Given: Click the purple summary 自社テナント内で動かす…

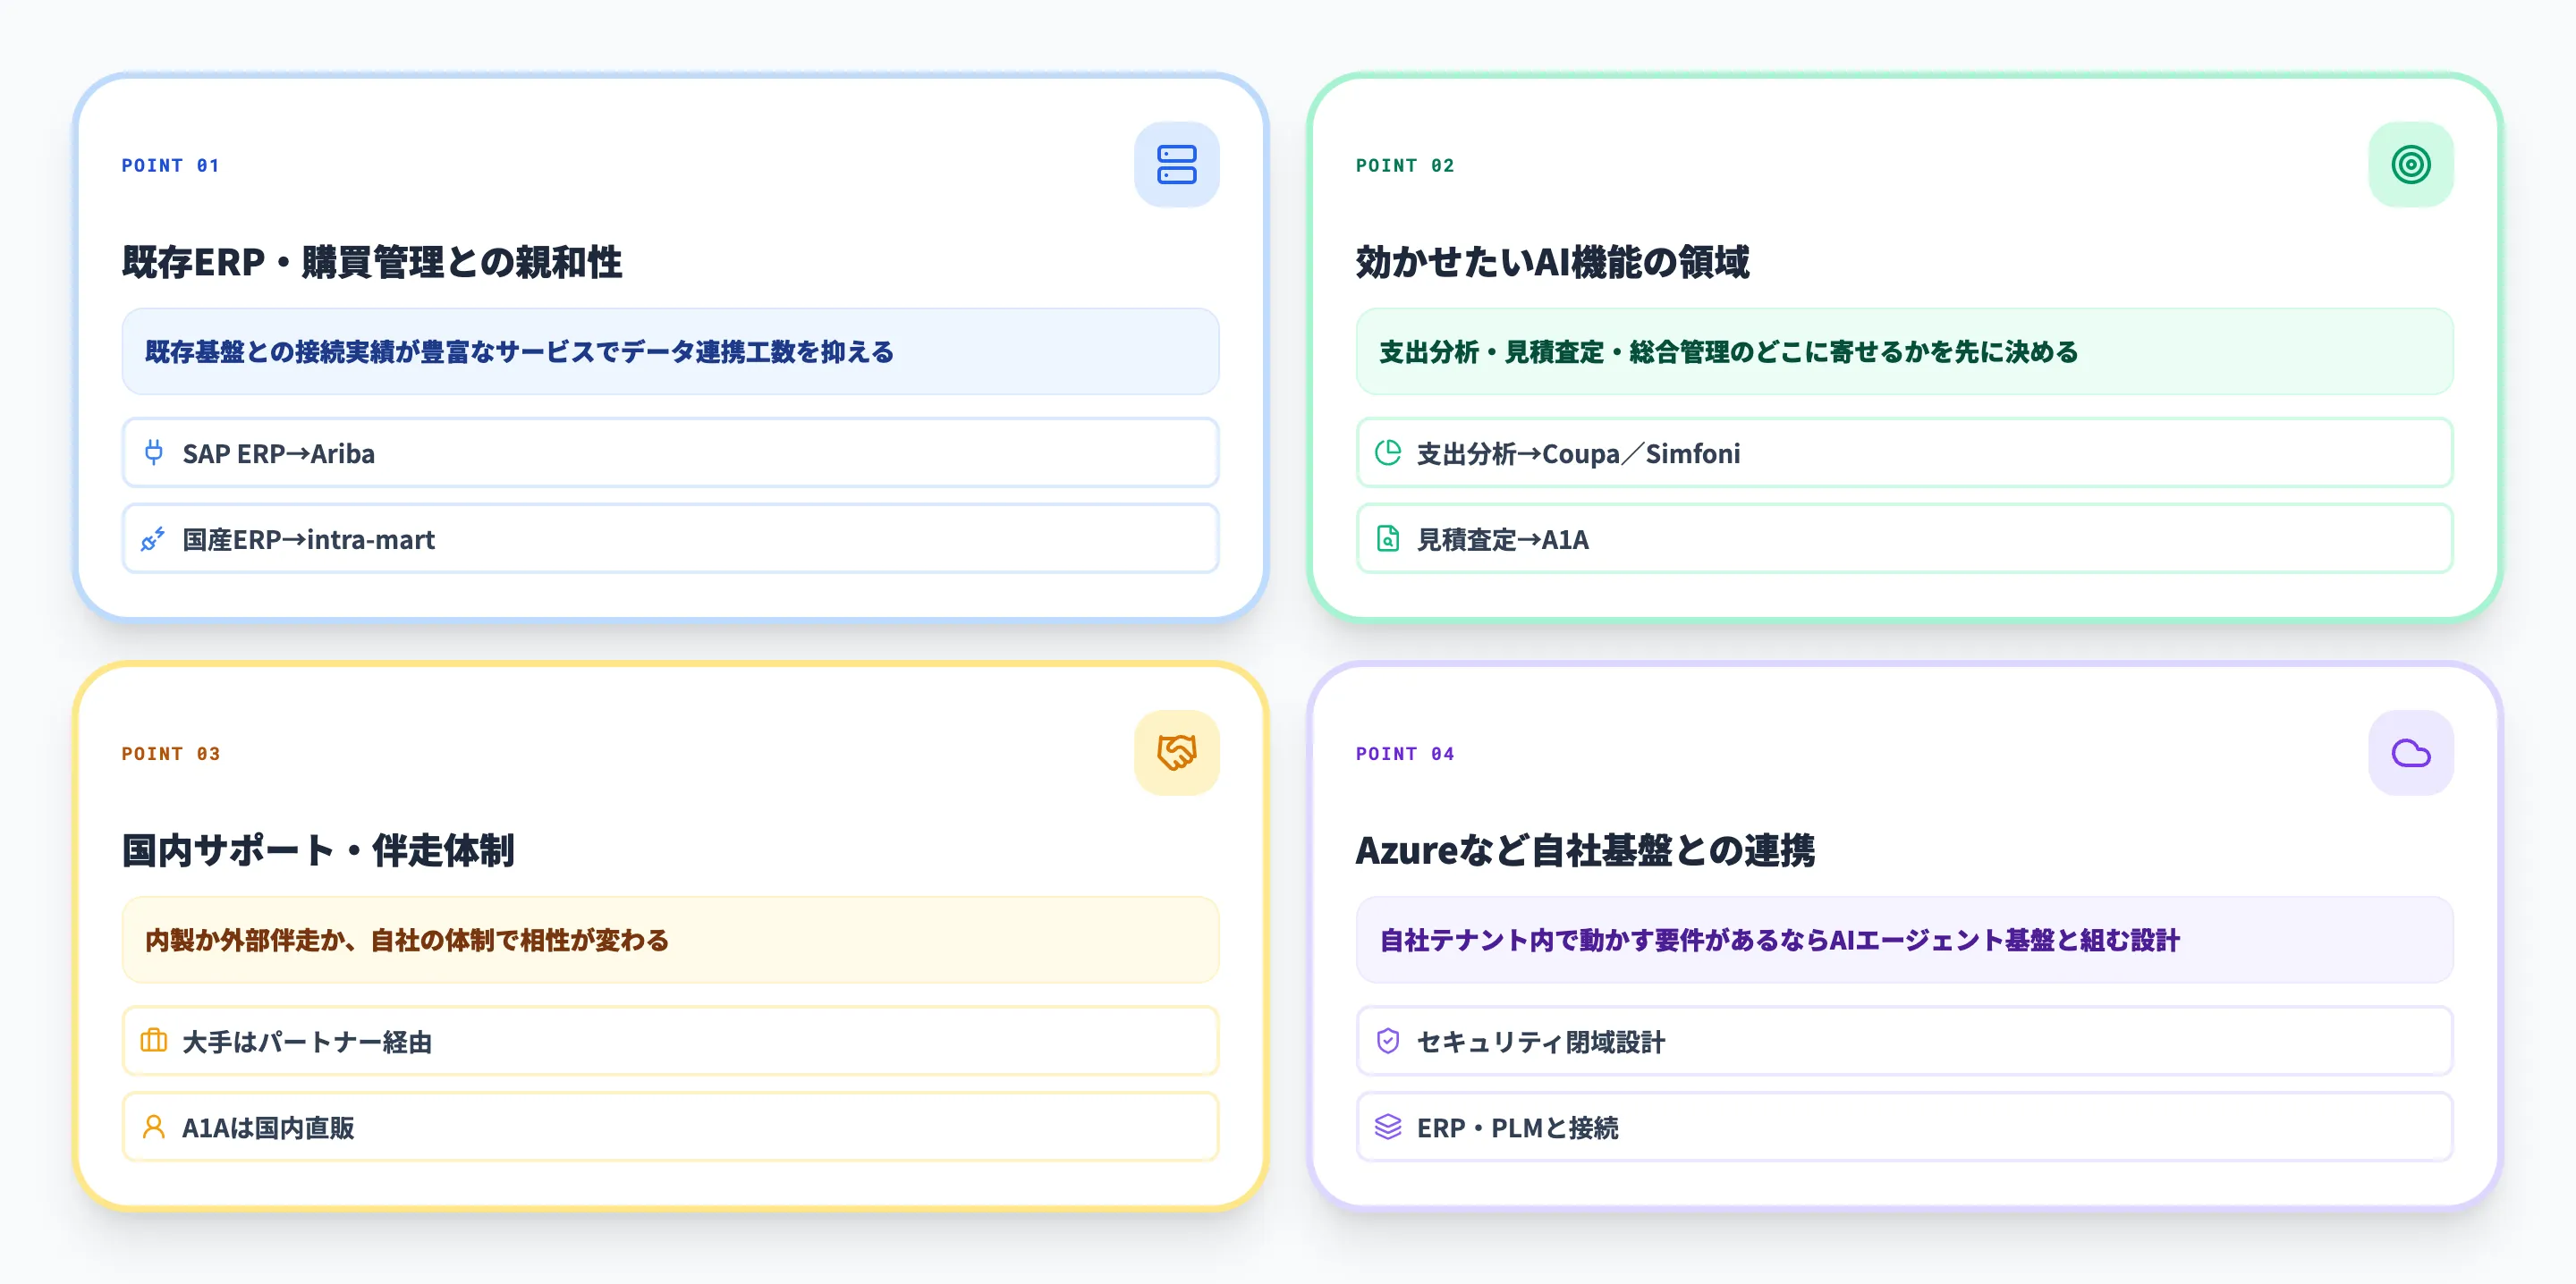Looking at the screenshot, I should (x=1904, y=939).
